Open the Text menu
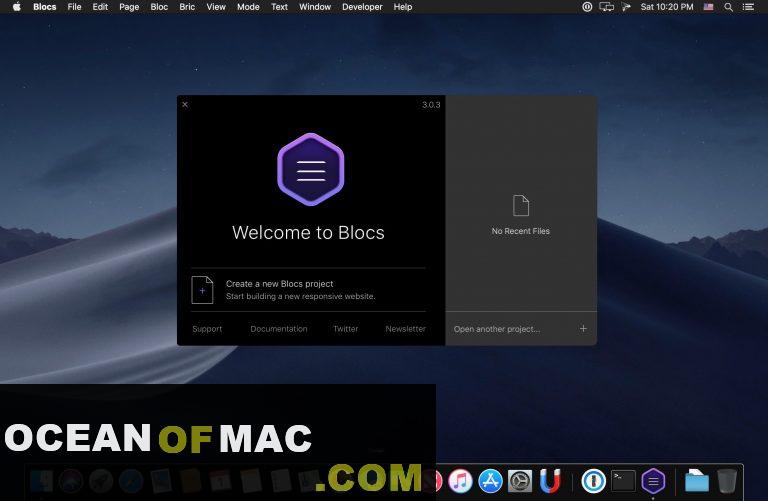The width and height of the screenshot is (768, 501). click(279, 7)
